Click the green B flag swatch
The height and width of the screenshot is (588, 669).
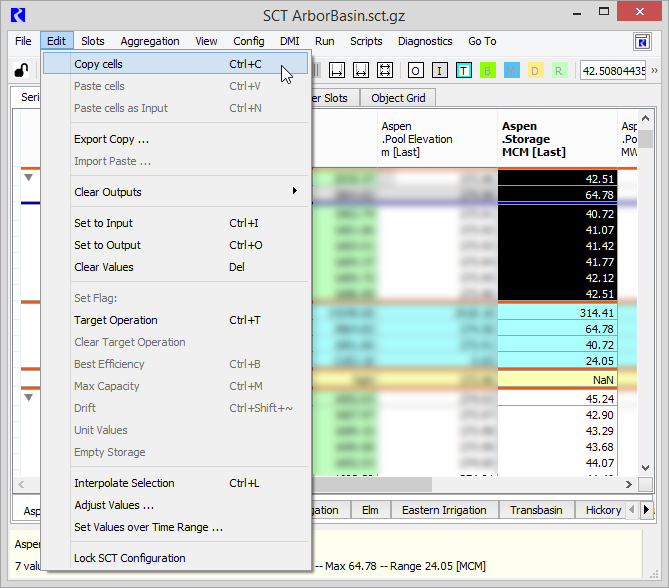pos(487,71)
